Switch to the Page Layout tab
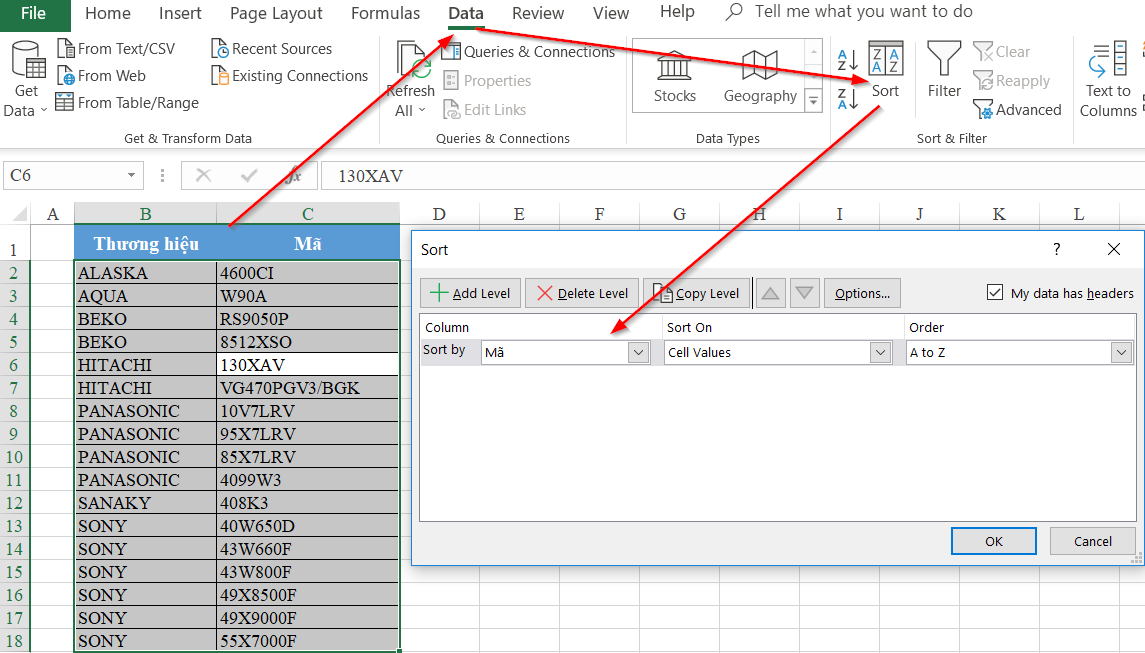Image resolution: width=1145 pixels, height=653 pixels. coord(276,14)
